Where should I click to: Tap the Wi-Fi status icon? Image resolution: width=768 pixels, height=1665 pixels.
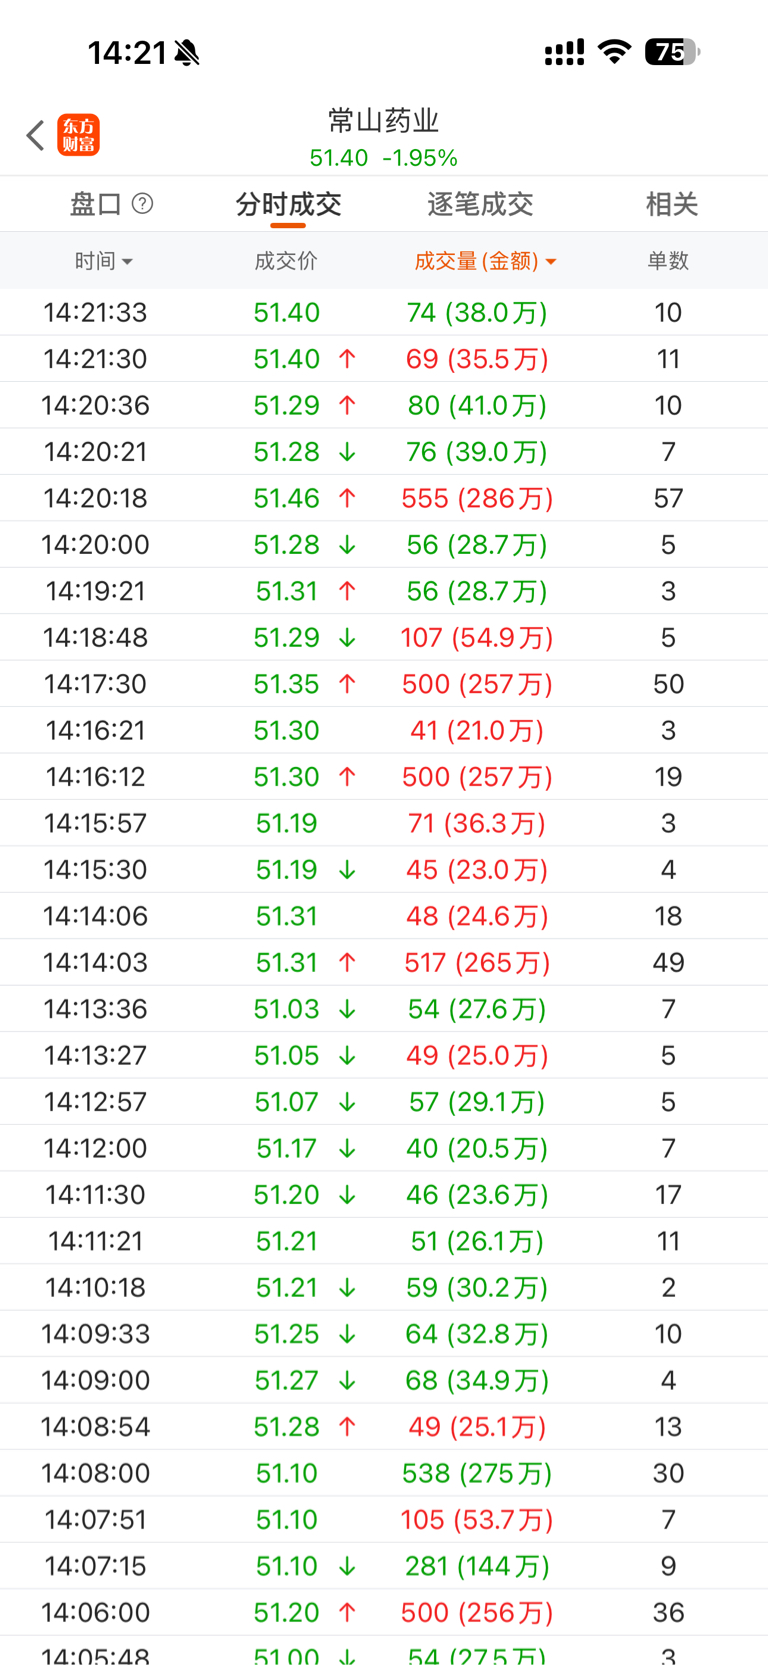coord(614,51)
